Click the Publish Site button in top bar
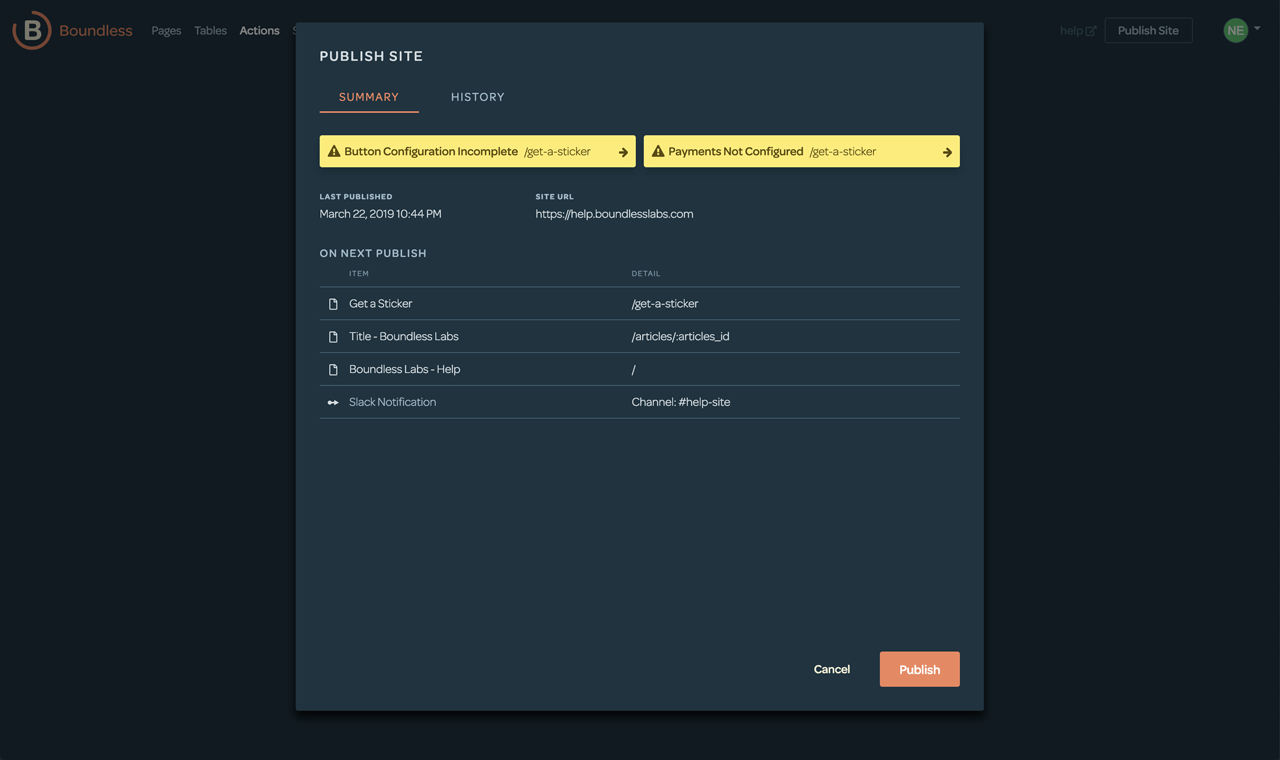The width and height of the screenshot is (1280, 760). (x=1148, y=30)
